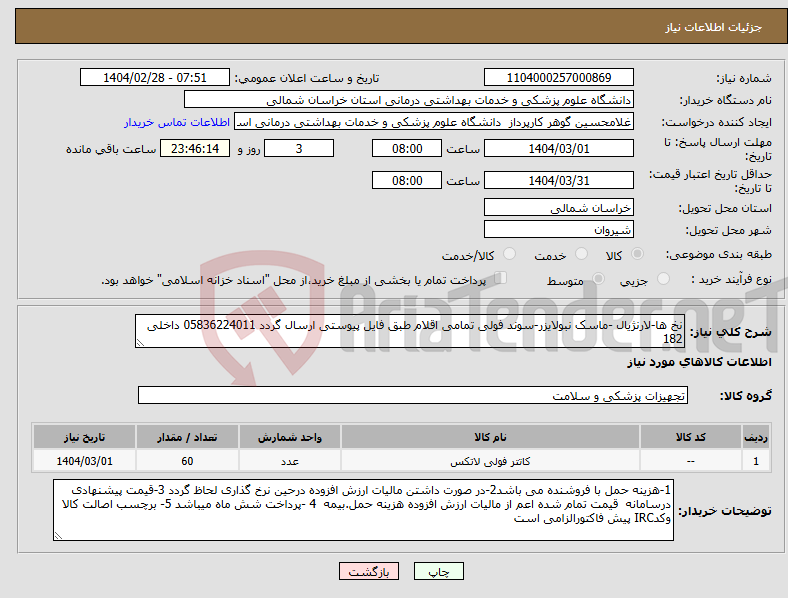Image resolution: width=788 pixels, height=598 pixels.
Task: Click the تاریخ نیاز column header
Action: [x=84, y=437]
